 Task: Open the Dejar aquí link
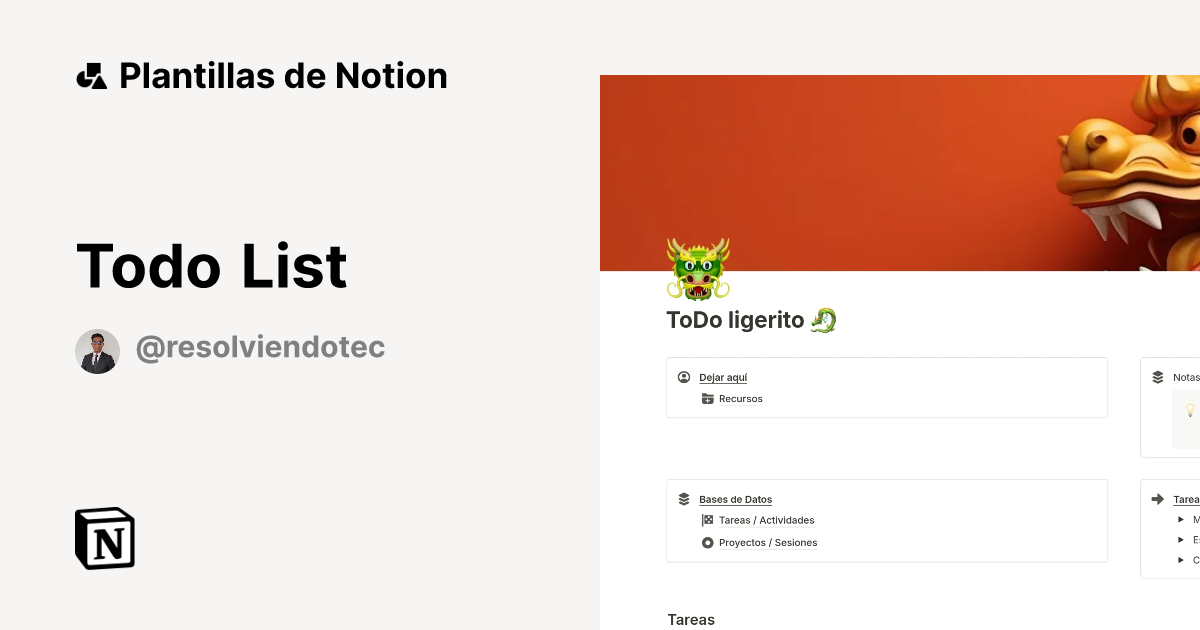click(x=722, y=377)
